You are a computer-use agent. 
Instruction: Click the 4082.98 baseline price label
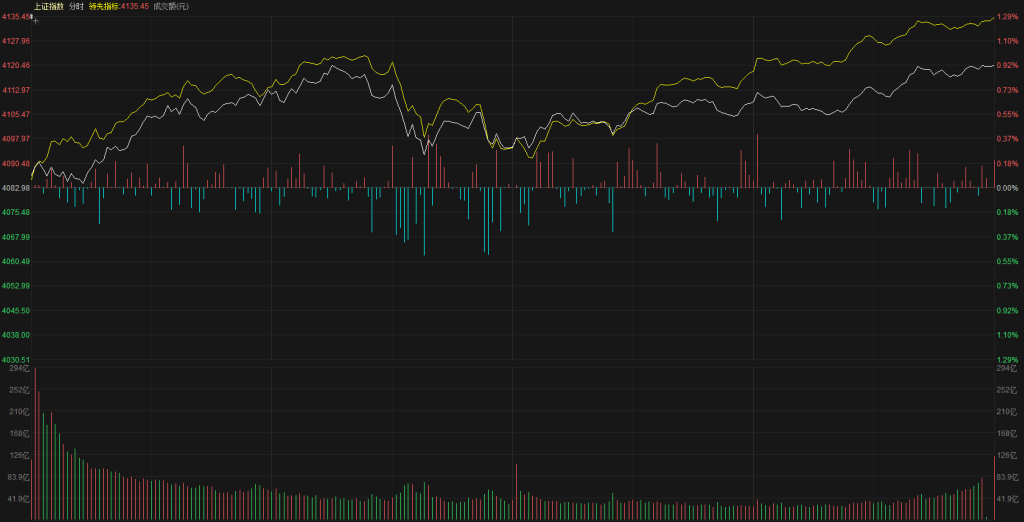[14, 188]
